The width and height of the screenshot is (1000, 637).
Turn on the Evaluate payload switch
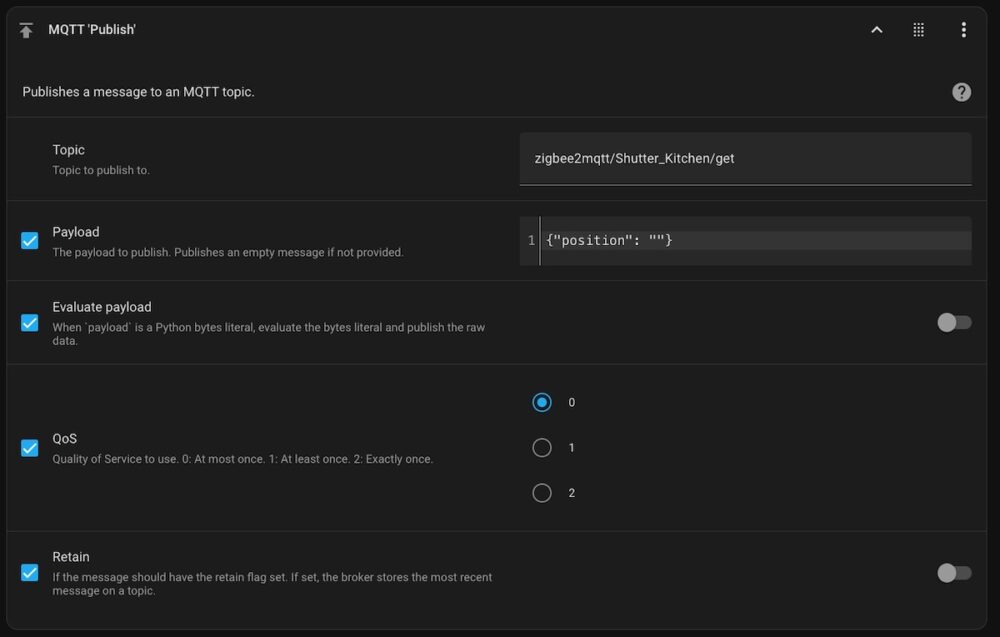tap(954, 323)
